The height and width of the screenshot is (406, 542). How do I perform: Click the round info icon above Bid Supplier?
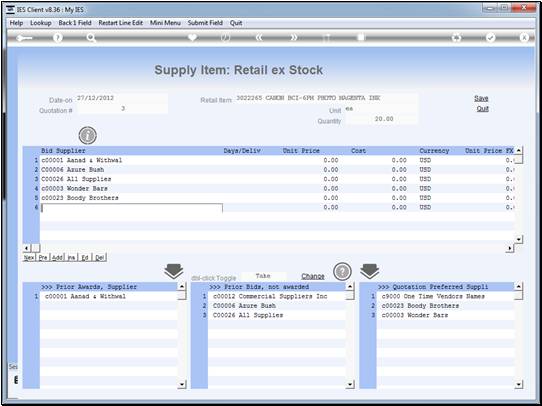click(87, 135)
